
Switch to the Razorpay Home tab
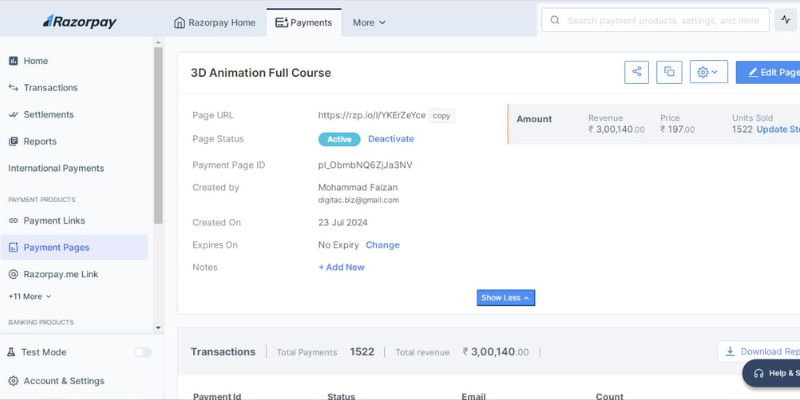tap(215, 22)
